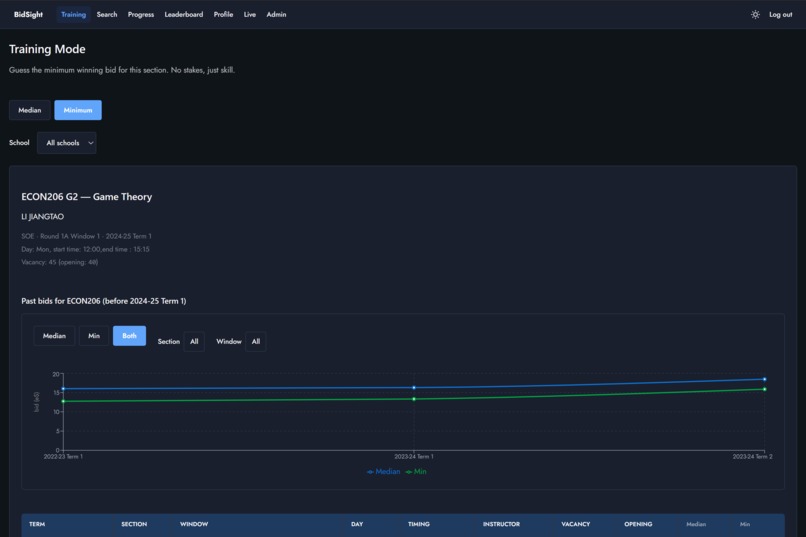The width and height of the screenshot is (806, 537).
Task: Click the instructor name LI JIANGTAO
Action: click(43, 217)
